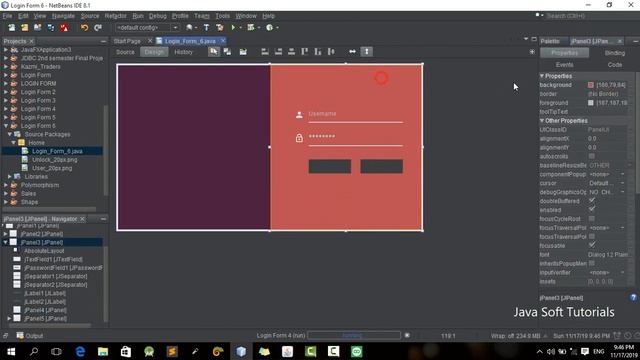Activate Connection Mode in designer toolbar

click(227, 51)
